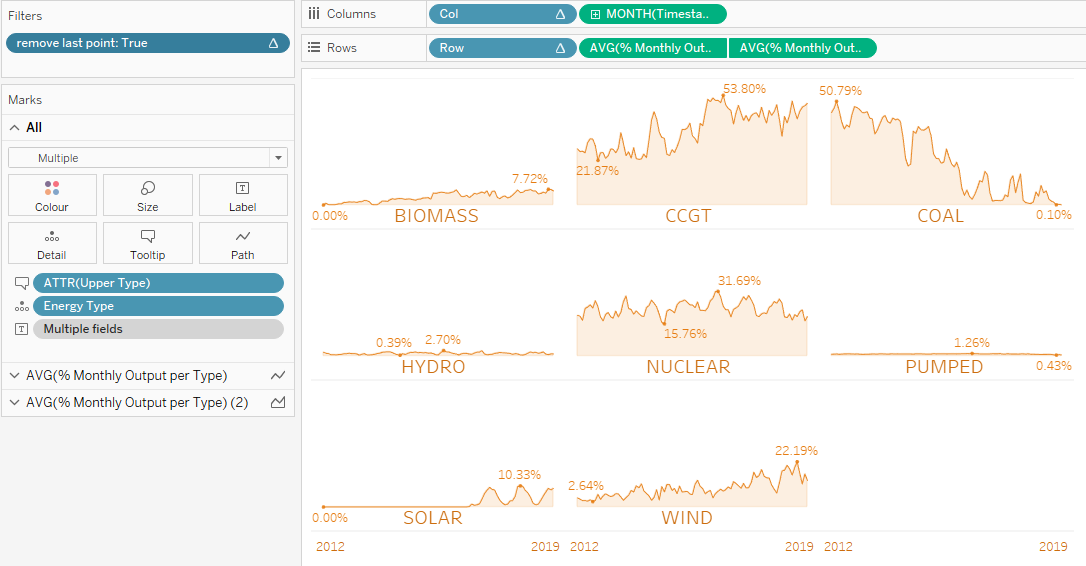The width and height of the screenshot is (1086, 566).
Task: Expand AVG(% Monthly Output per Type) (2) section
Action: click(15, 403)
